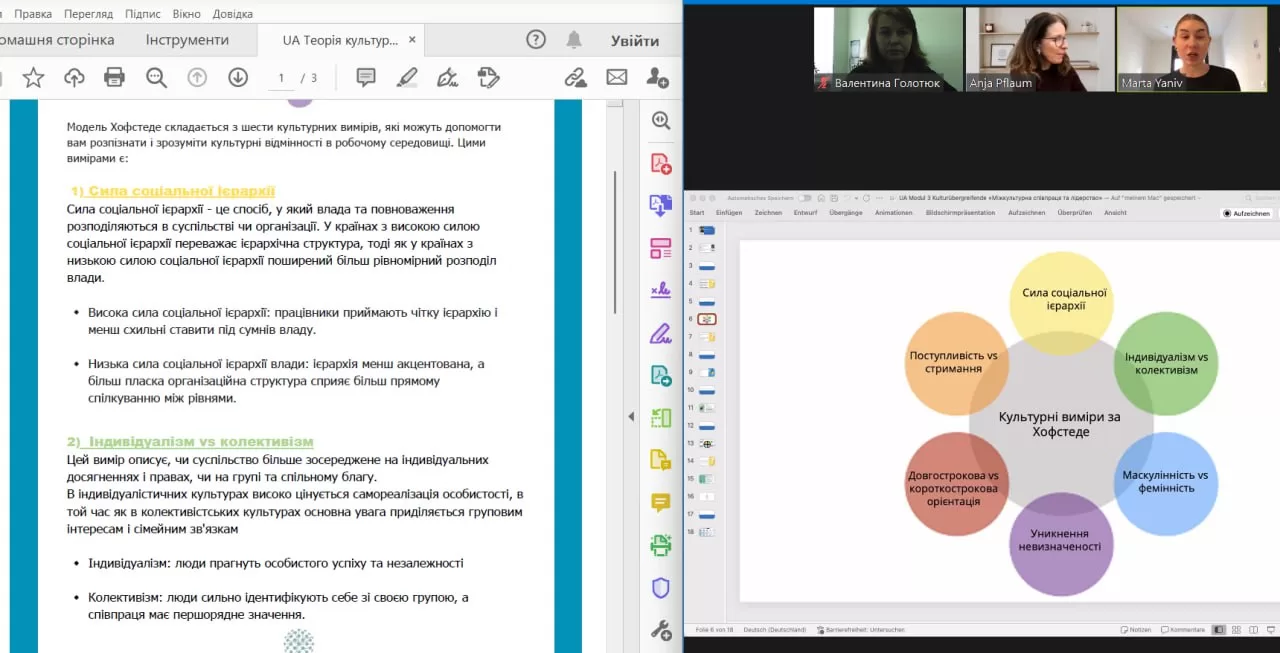Select slide 13 thumbnail in the slide panel

[707, 443]
